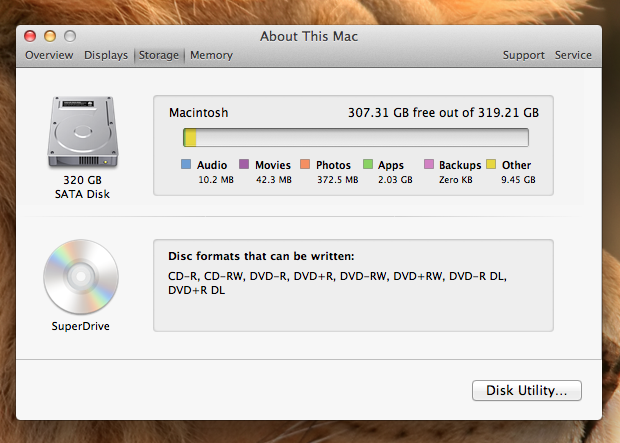Open the Support section
Viewport: 620px width, 443px height.
coord(524,55)
